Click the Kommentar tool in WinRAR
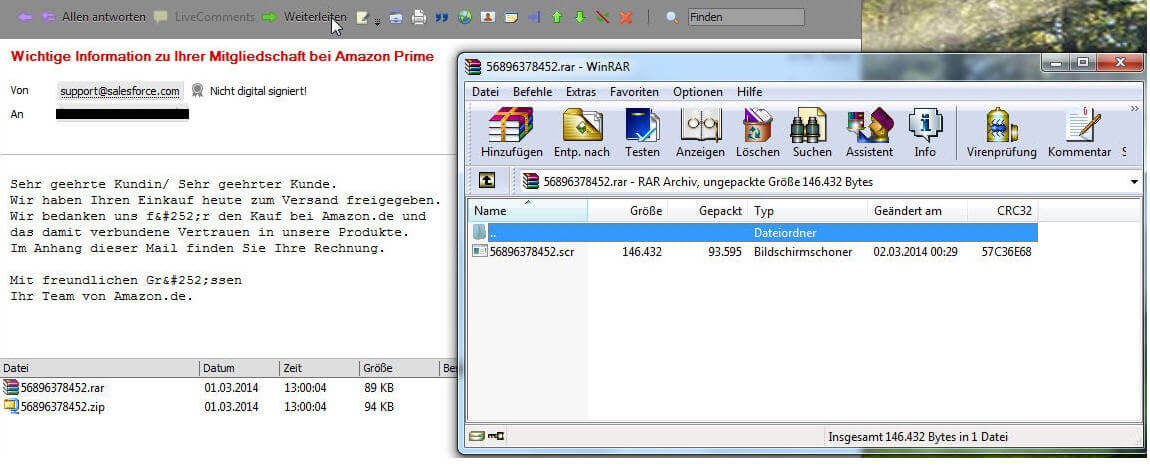The width and height of the screenshot is (1150, 468). pos(1079,133)
